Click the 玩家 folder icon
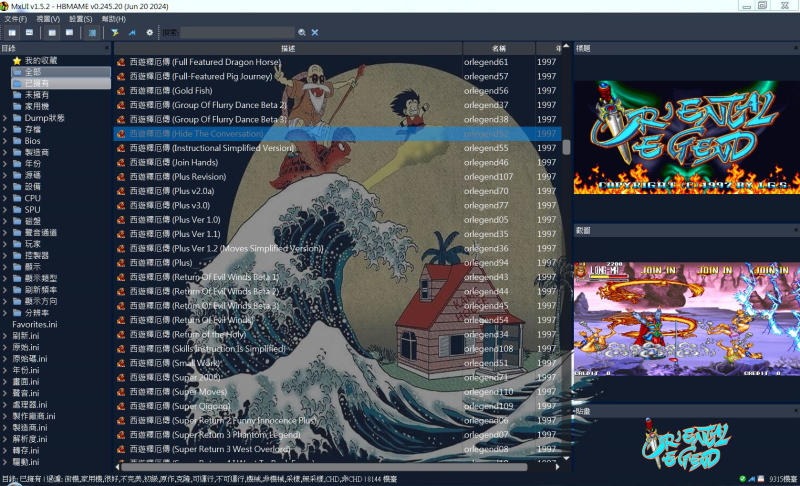 coord(17,244)
